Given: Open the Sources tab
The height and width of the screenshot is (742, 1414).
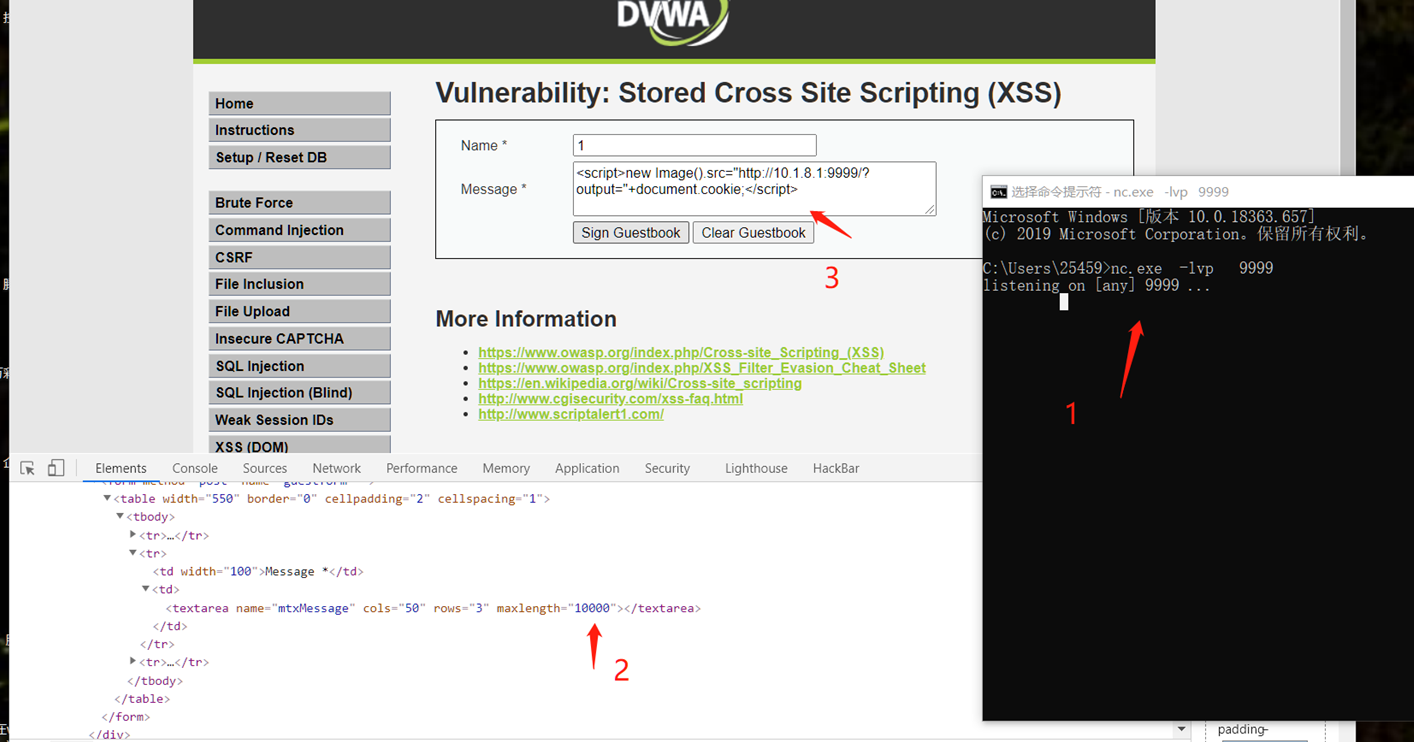Looking at the screenshot, I should [x=265, y=468].
